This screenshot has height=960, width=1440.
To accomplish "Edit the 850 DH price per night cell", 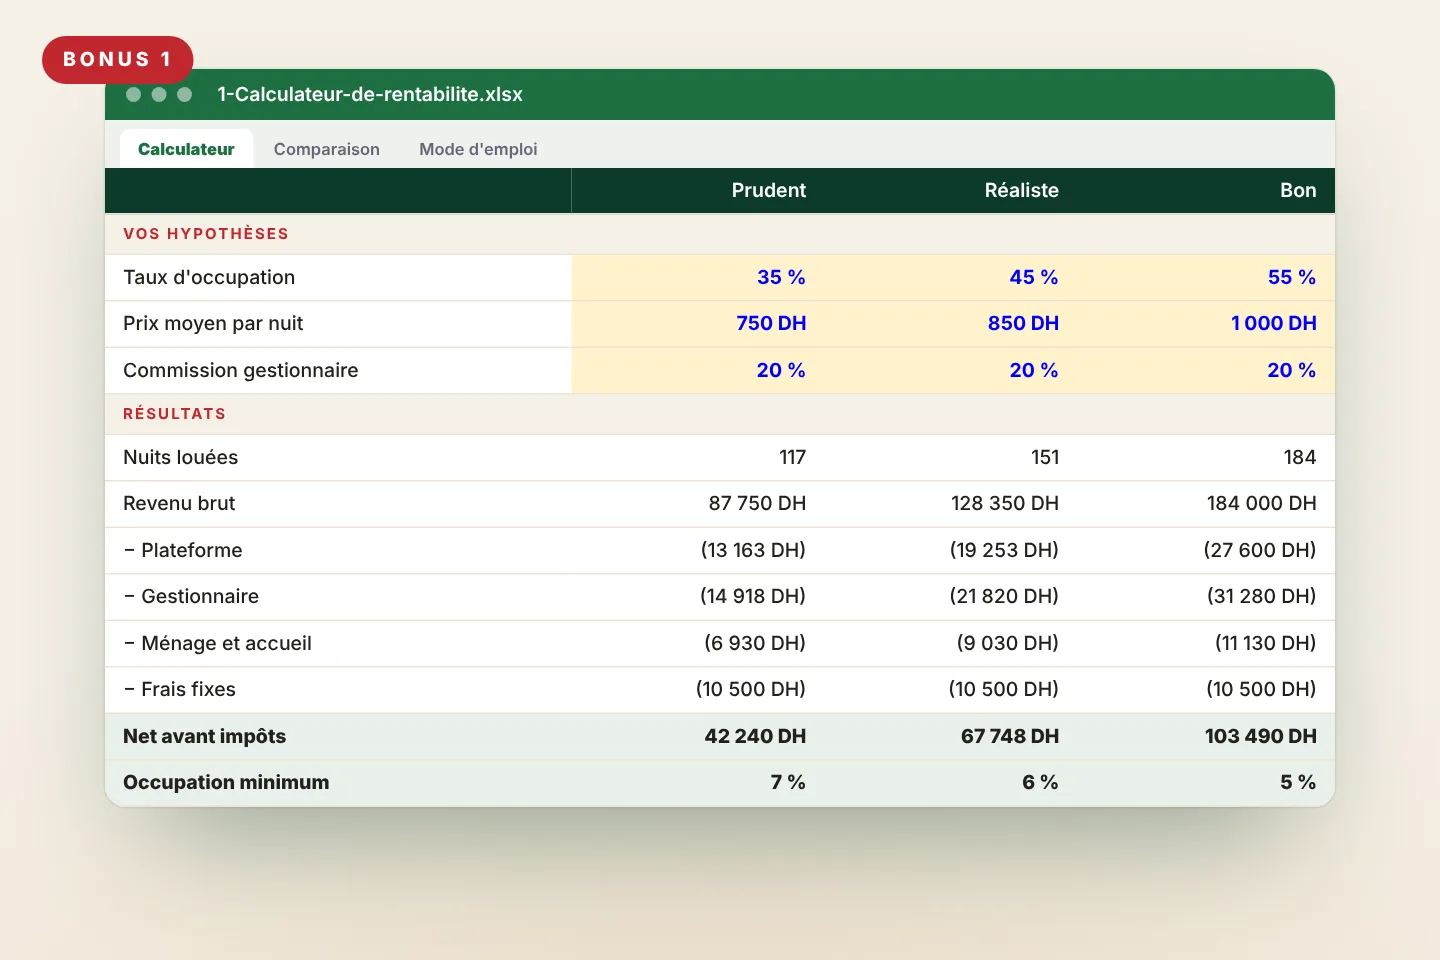I will 951,324.
